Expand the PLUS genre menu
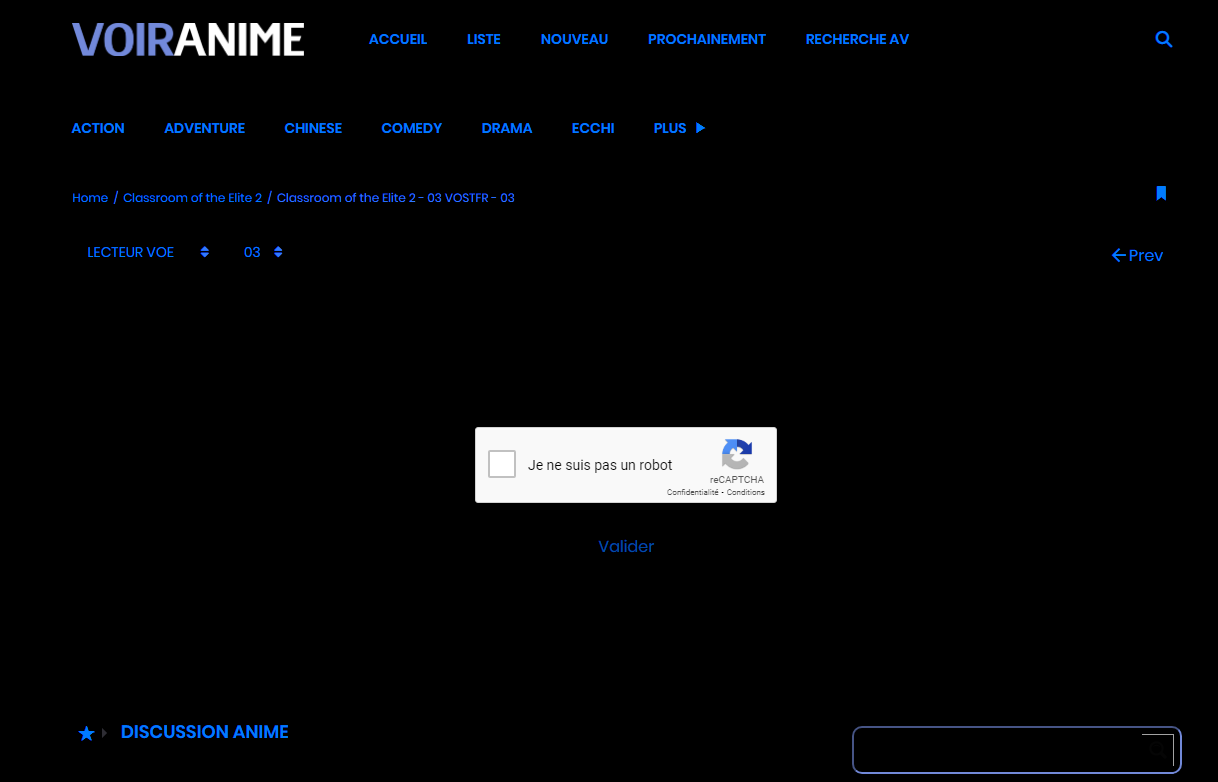 tap(679, 128)
